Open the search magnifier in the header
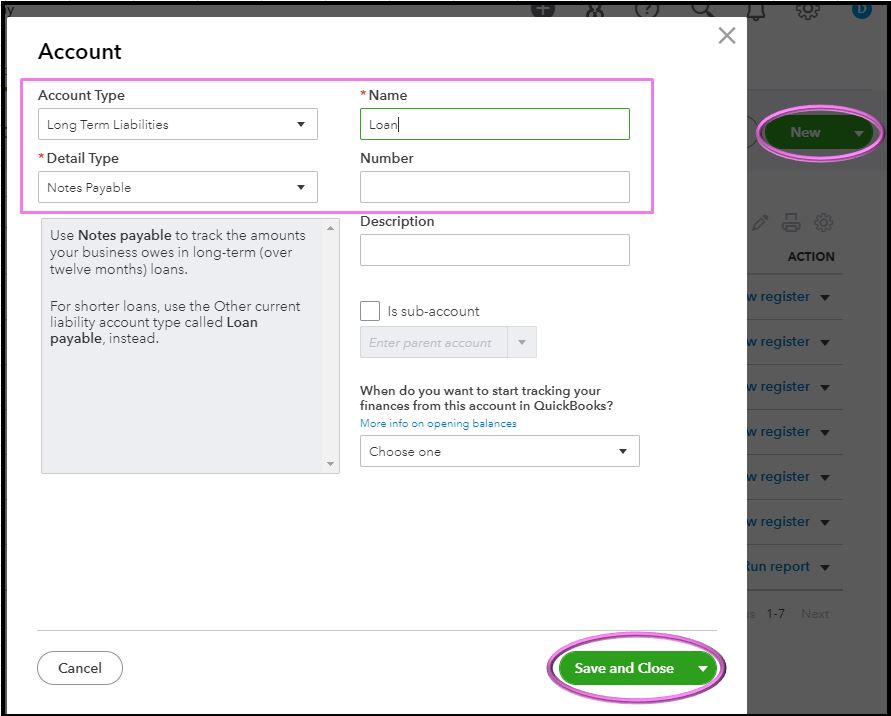 701,9
